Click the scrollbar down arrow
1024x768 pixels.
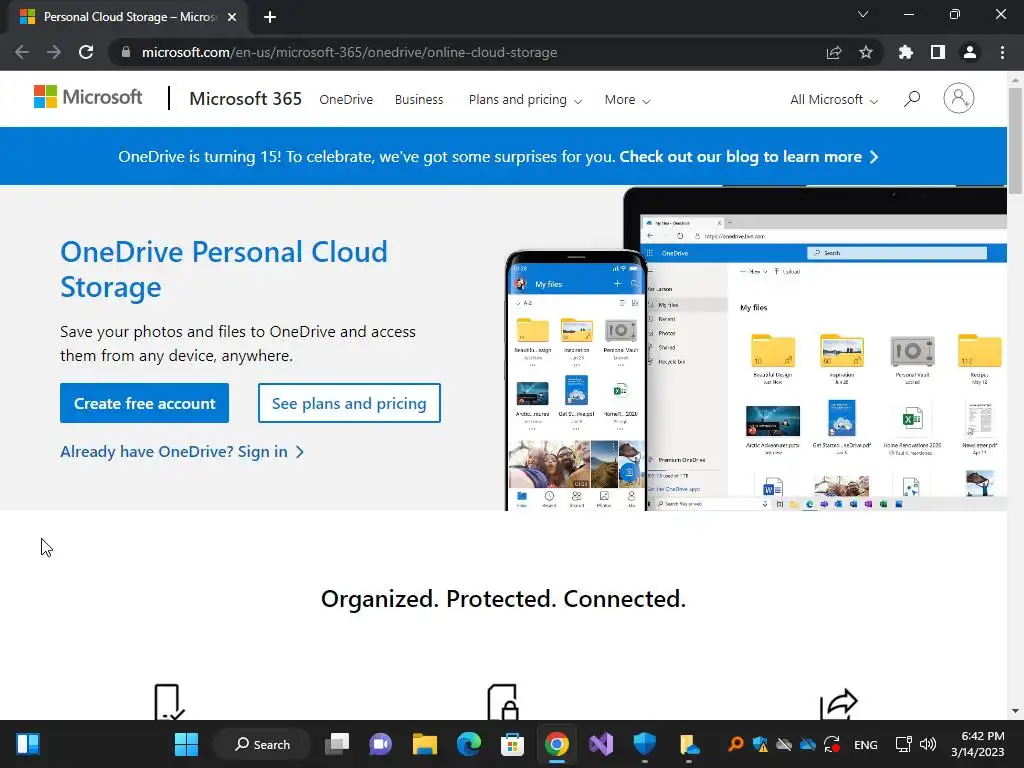1015,711
